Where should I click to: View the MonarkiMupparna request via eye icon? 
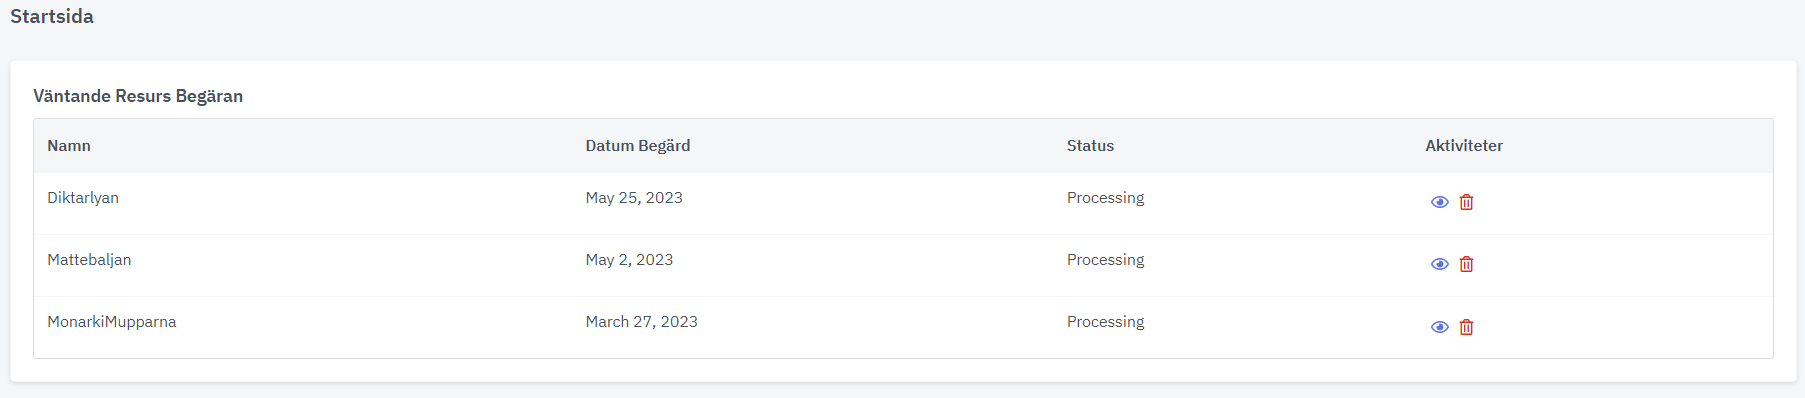(1439, 327)
